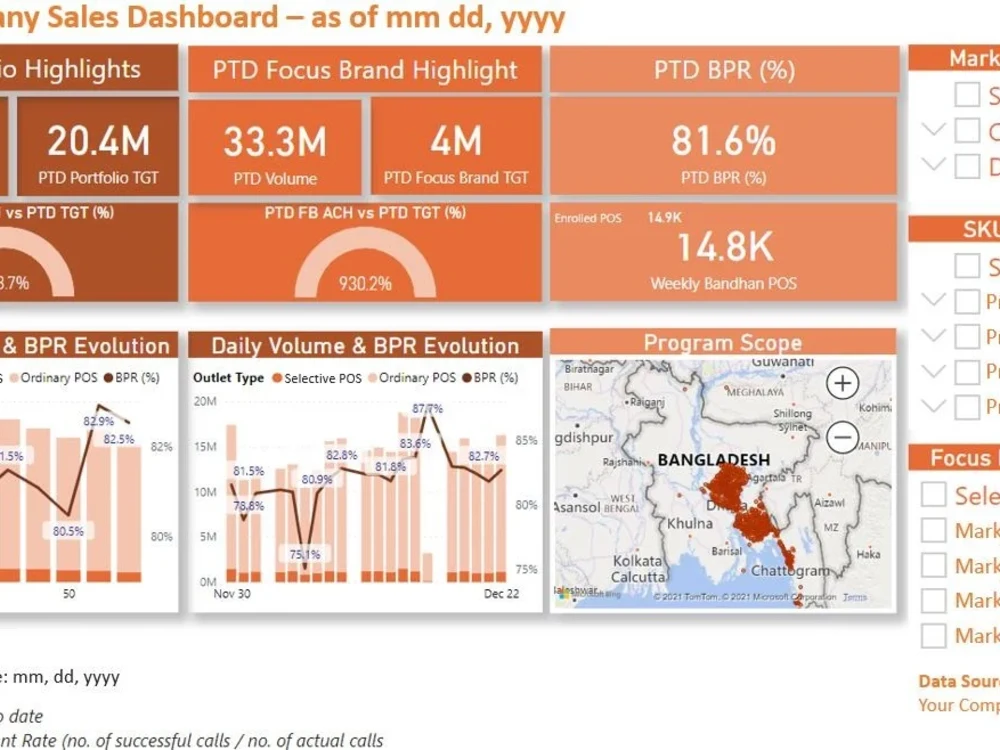Expand the chevron in the Market filter list
This screenshot has height=750, width=1000.
(x=934, y=130)
